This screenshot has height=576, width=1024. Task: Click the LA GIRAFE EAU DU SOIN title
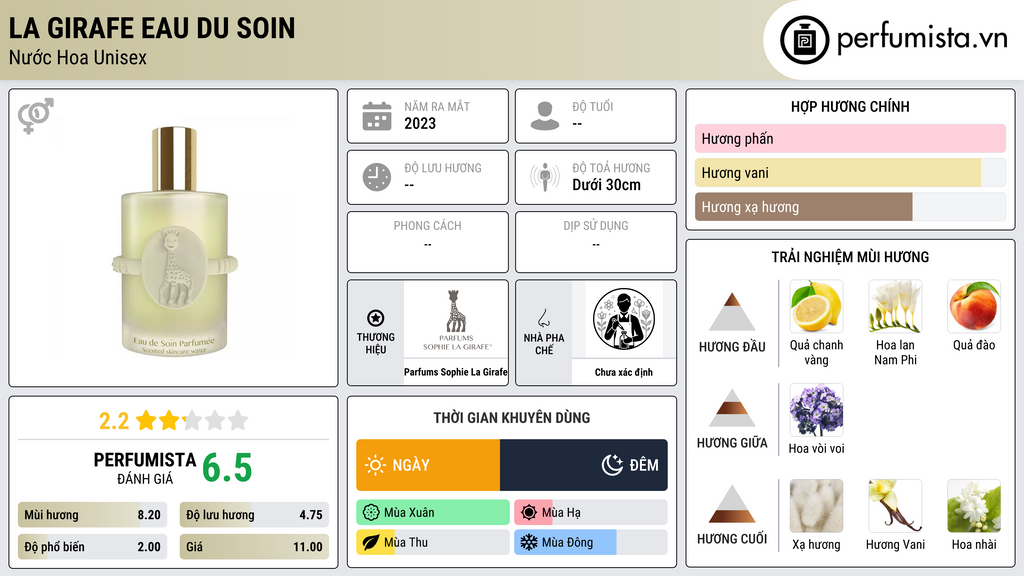pyautogui.click(x=152, y=28)
